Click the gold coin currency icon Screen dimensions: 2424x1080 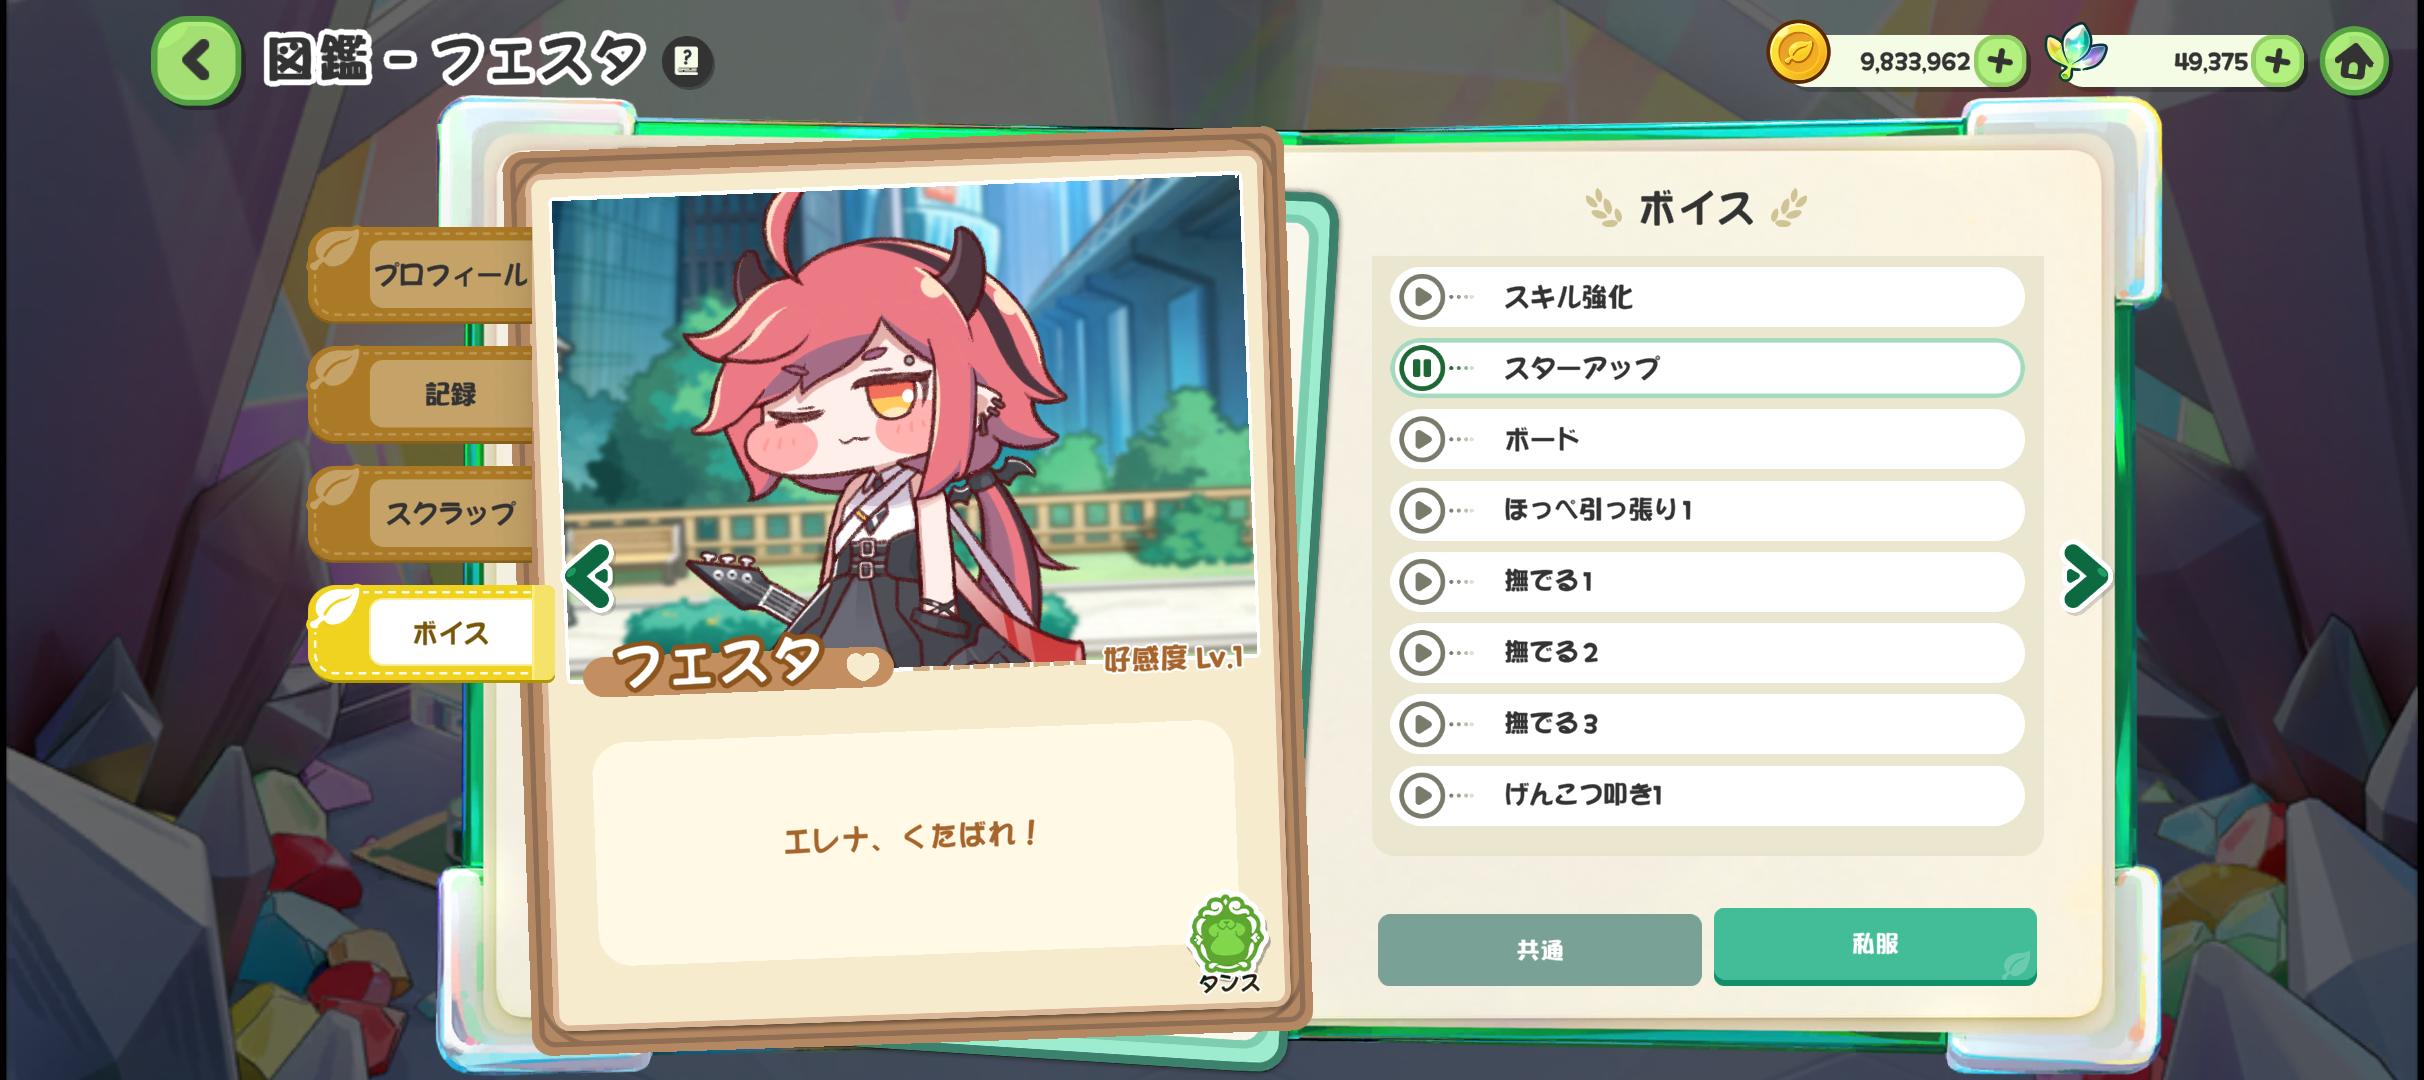(1798, 52)
